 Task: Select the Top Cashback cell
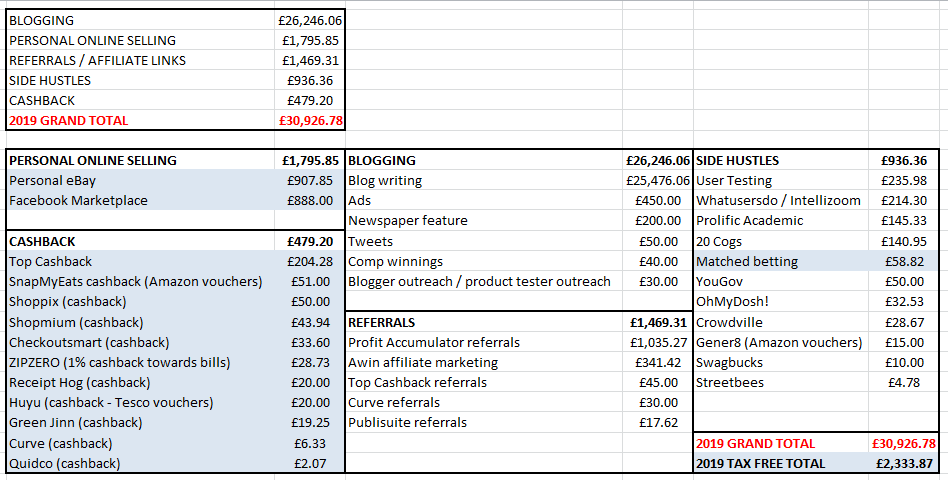[x=140, y=261]
